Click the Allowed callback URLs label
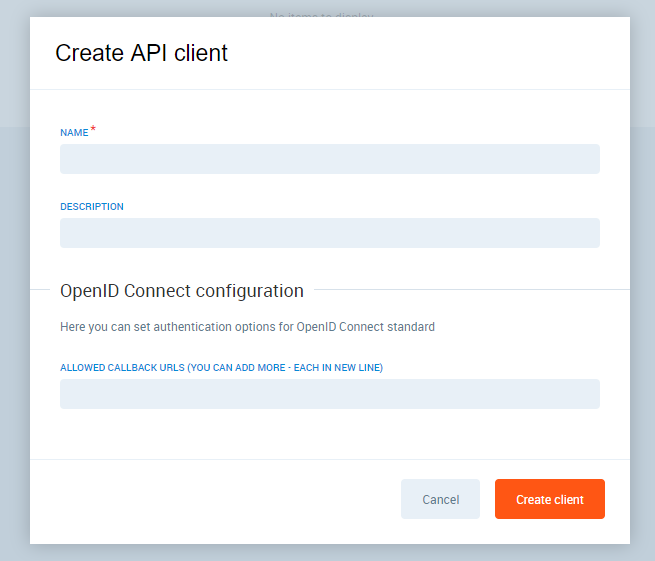Viewport: 655px width, 561px height. [x=221, y=368]
